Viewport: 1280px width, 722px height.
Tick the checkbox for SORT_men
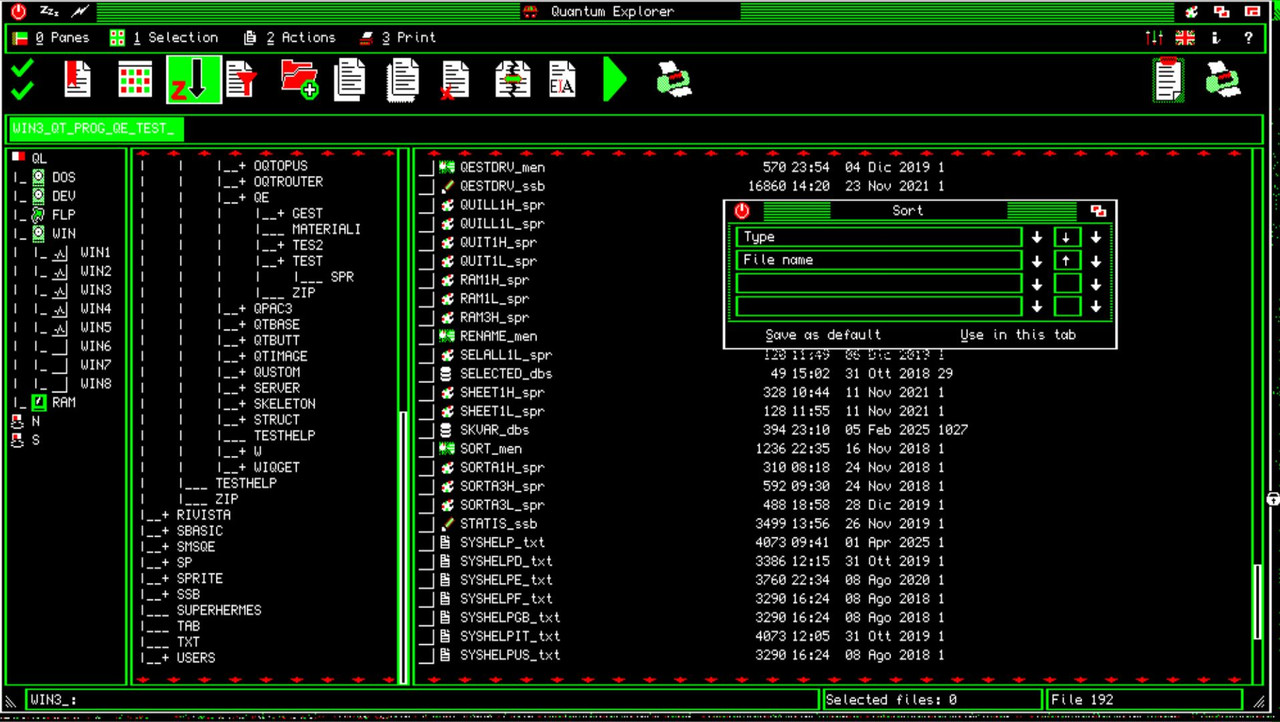[427, 449]
